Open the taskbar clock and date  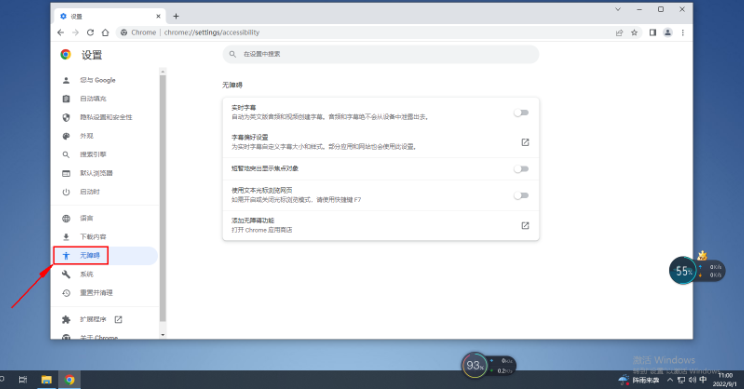[x=726, y=380]
